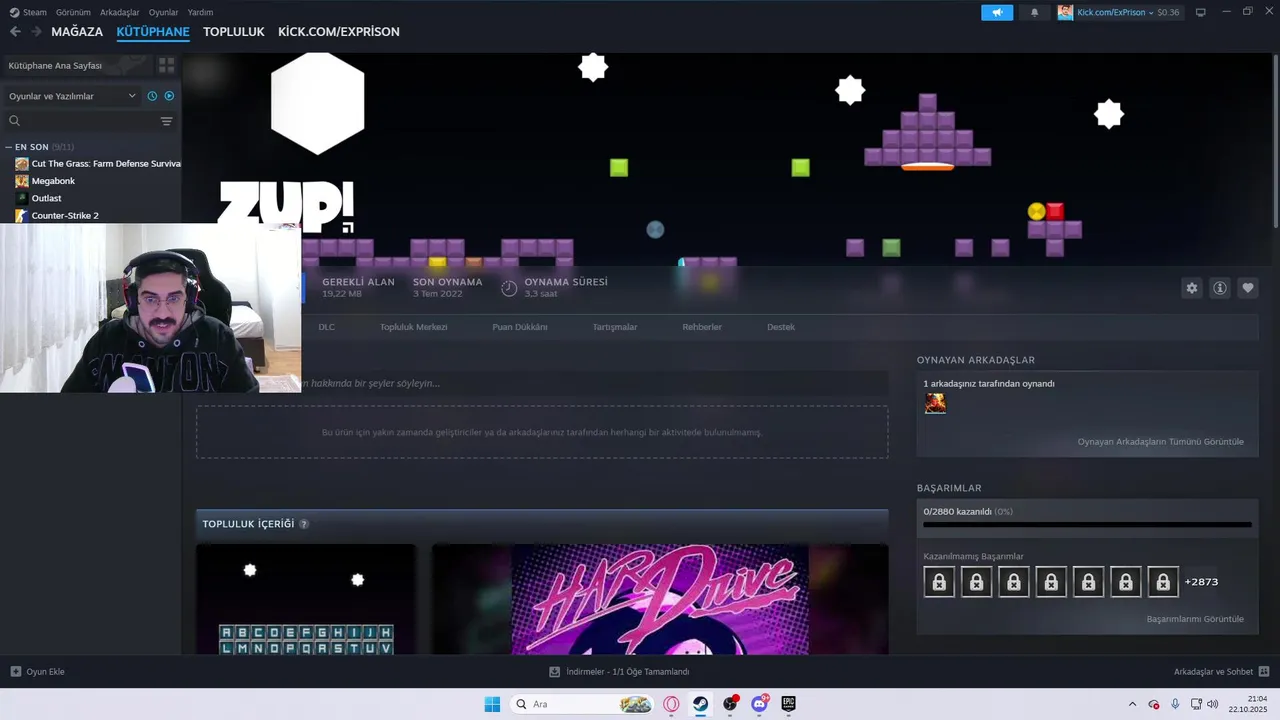
Task: Open the DLC tab
Action: 326,327
